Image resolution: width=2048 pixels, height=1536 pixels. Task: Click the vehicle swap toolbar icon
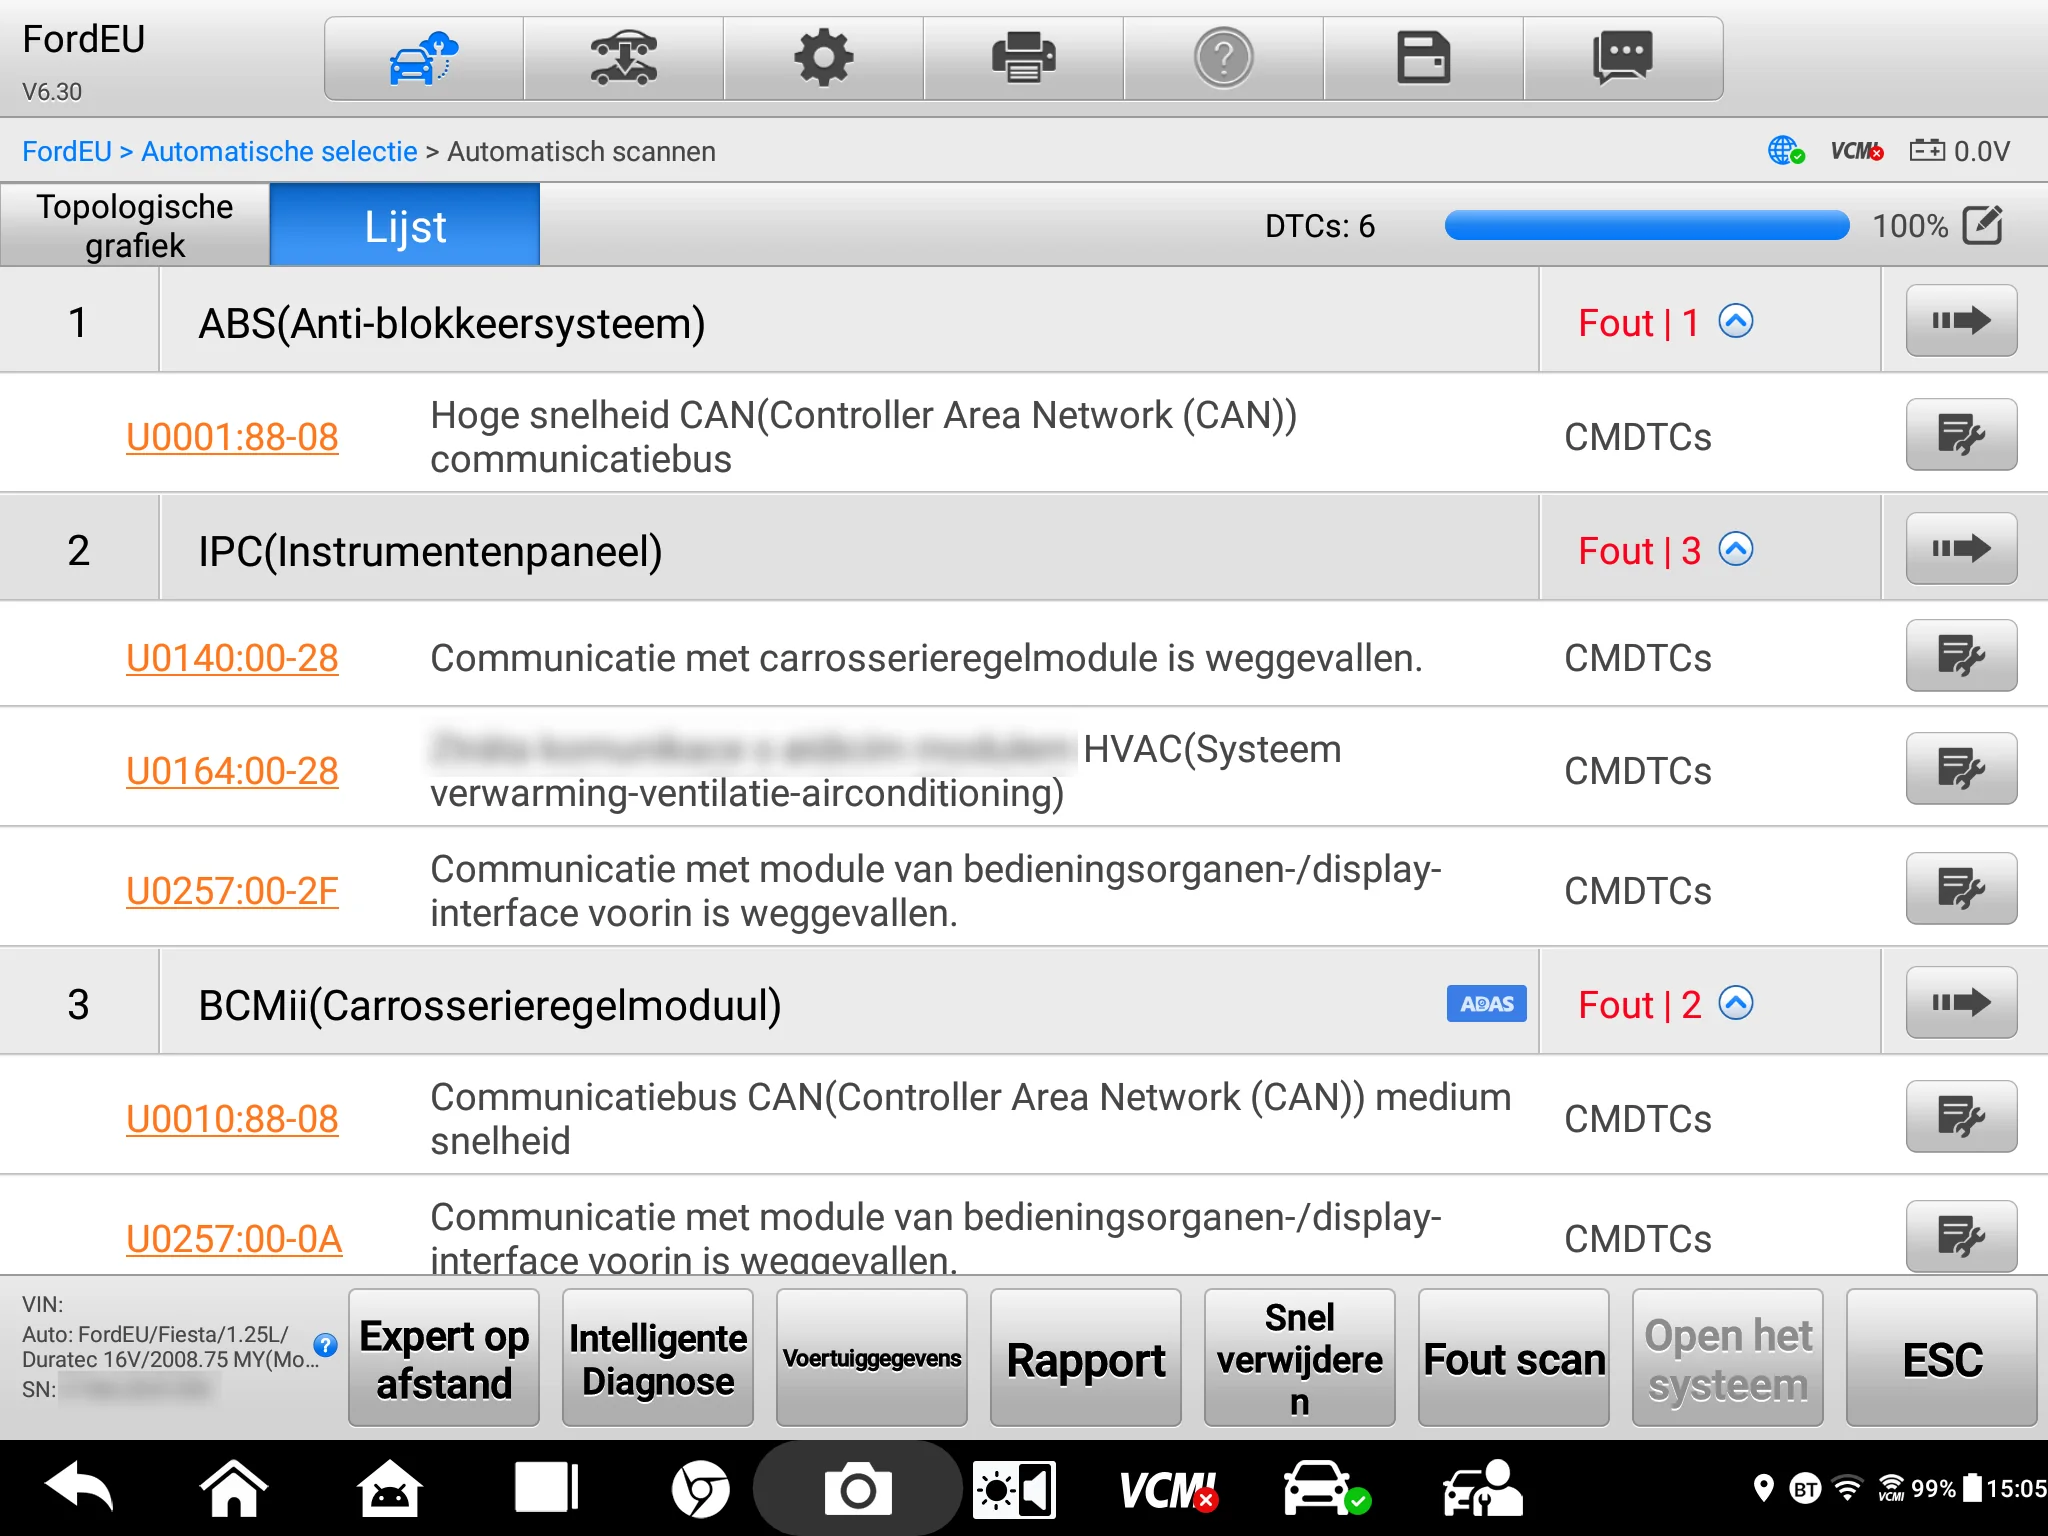point(623,58)
